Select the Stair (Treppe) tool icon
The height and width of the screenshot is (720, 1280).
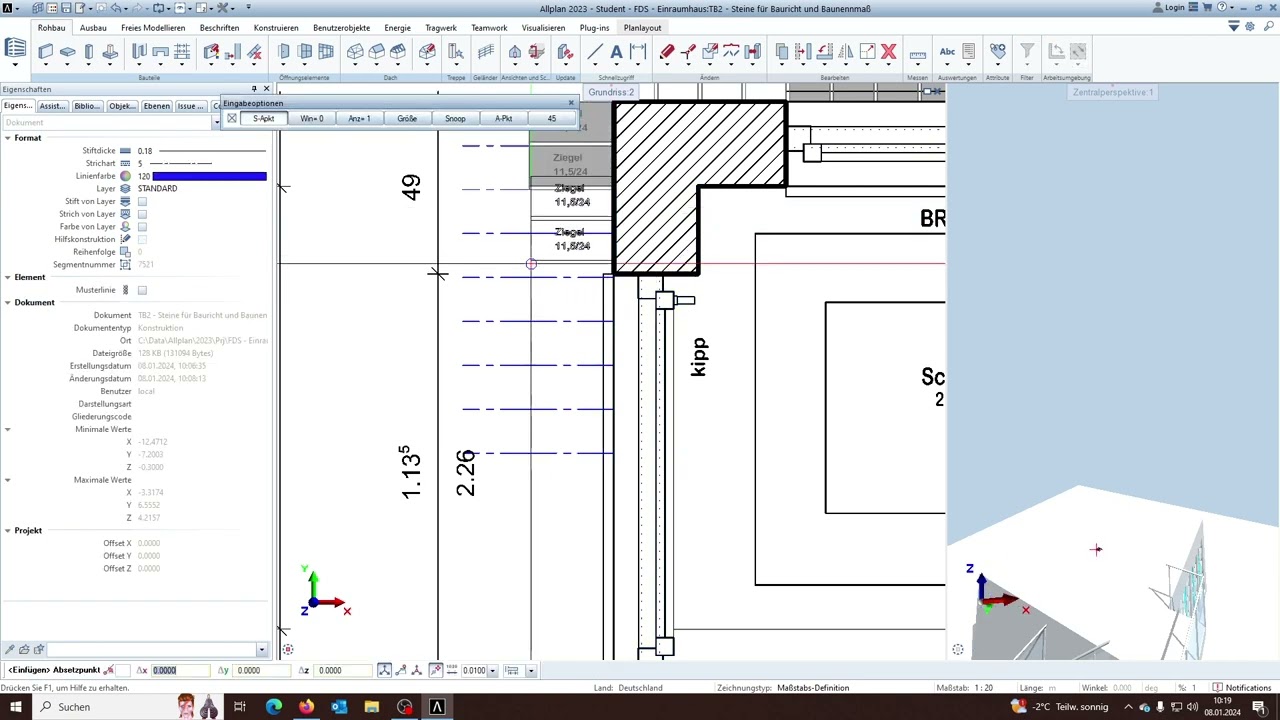click(x=456, y=51)
